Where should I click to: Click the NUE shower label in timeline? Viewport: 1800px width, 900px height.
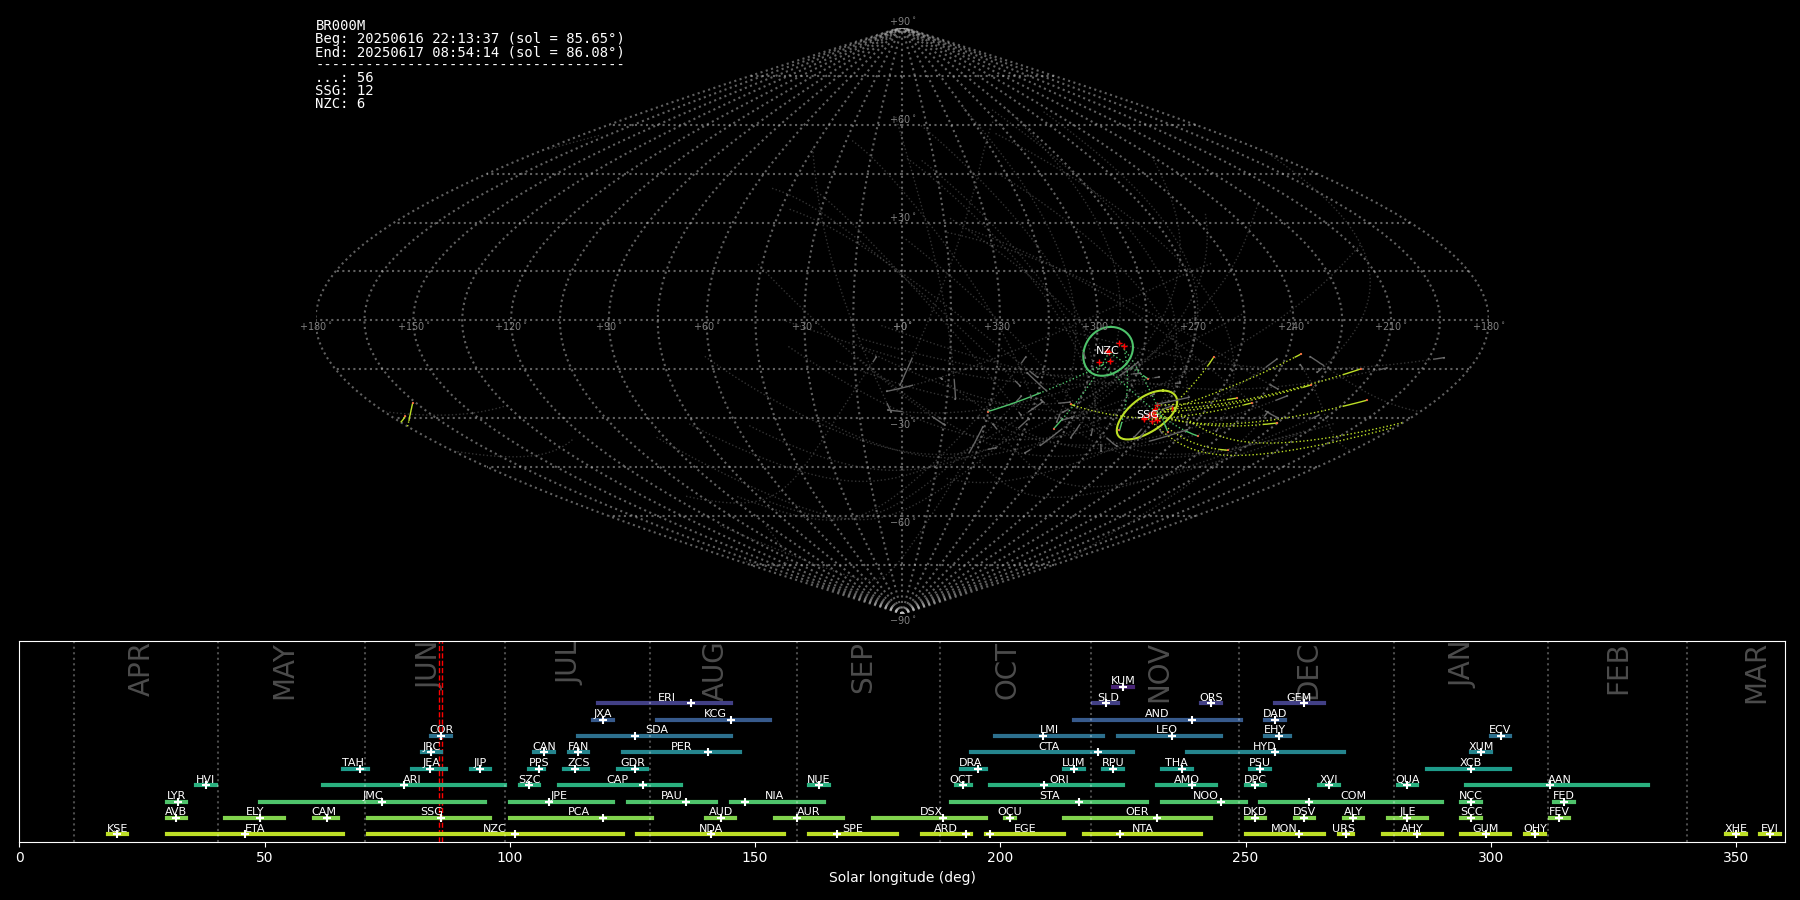(818, 780)
